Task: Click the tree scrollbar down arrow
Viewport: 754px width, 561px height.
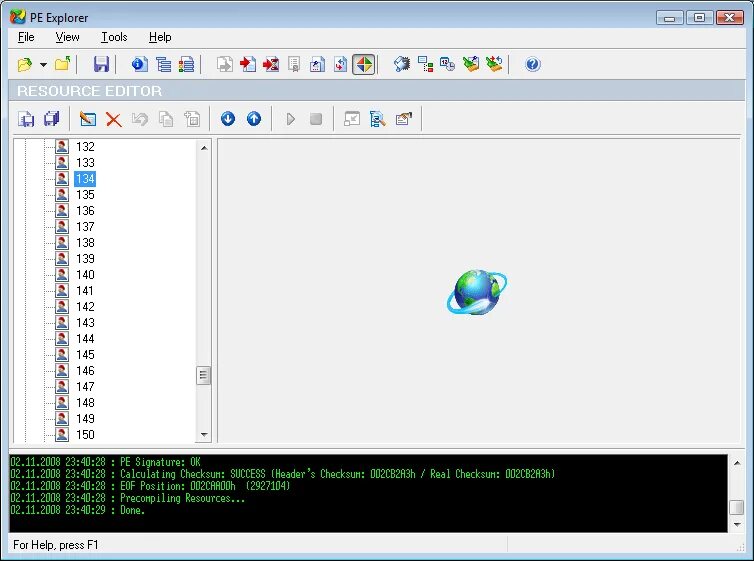Action: tap(204, 435)
